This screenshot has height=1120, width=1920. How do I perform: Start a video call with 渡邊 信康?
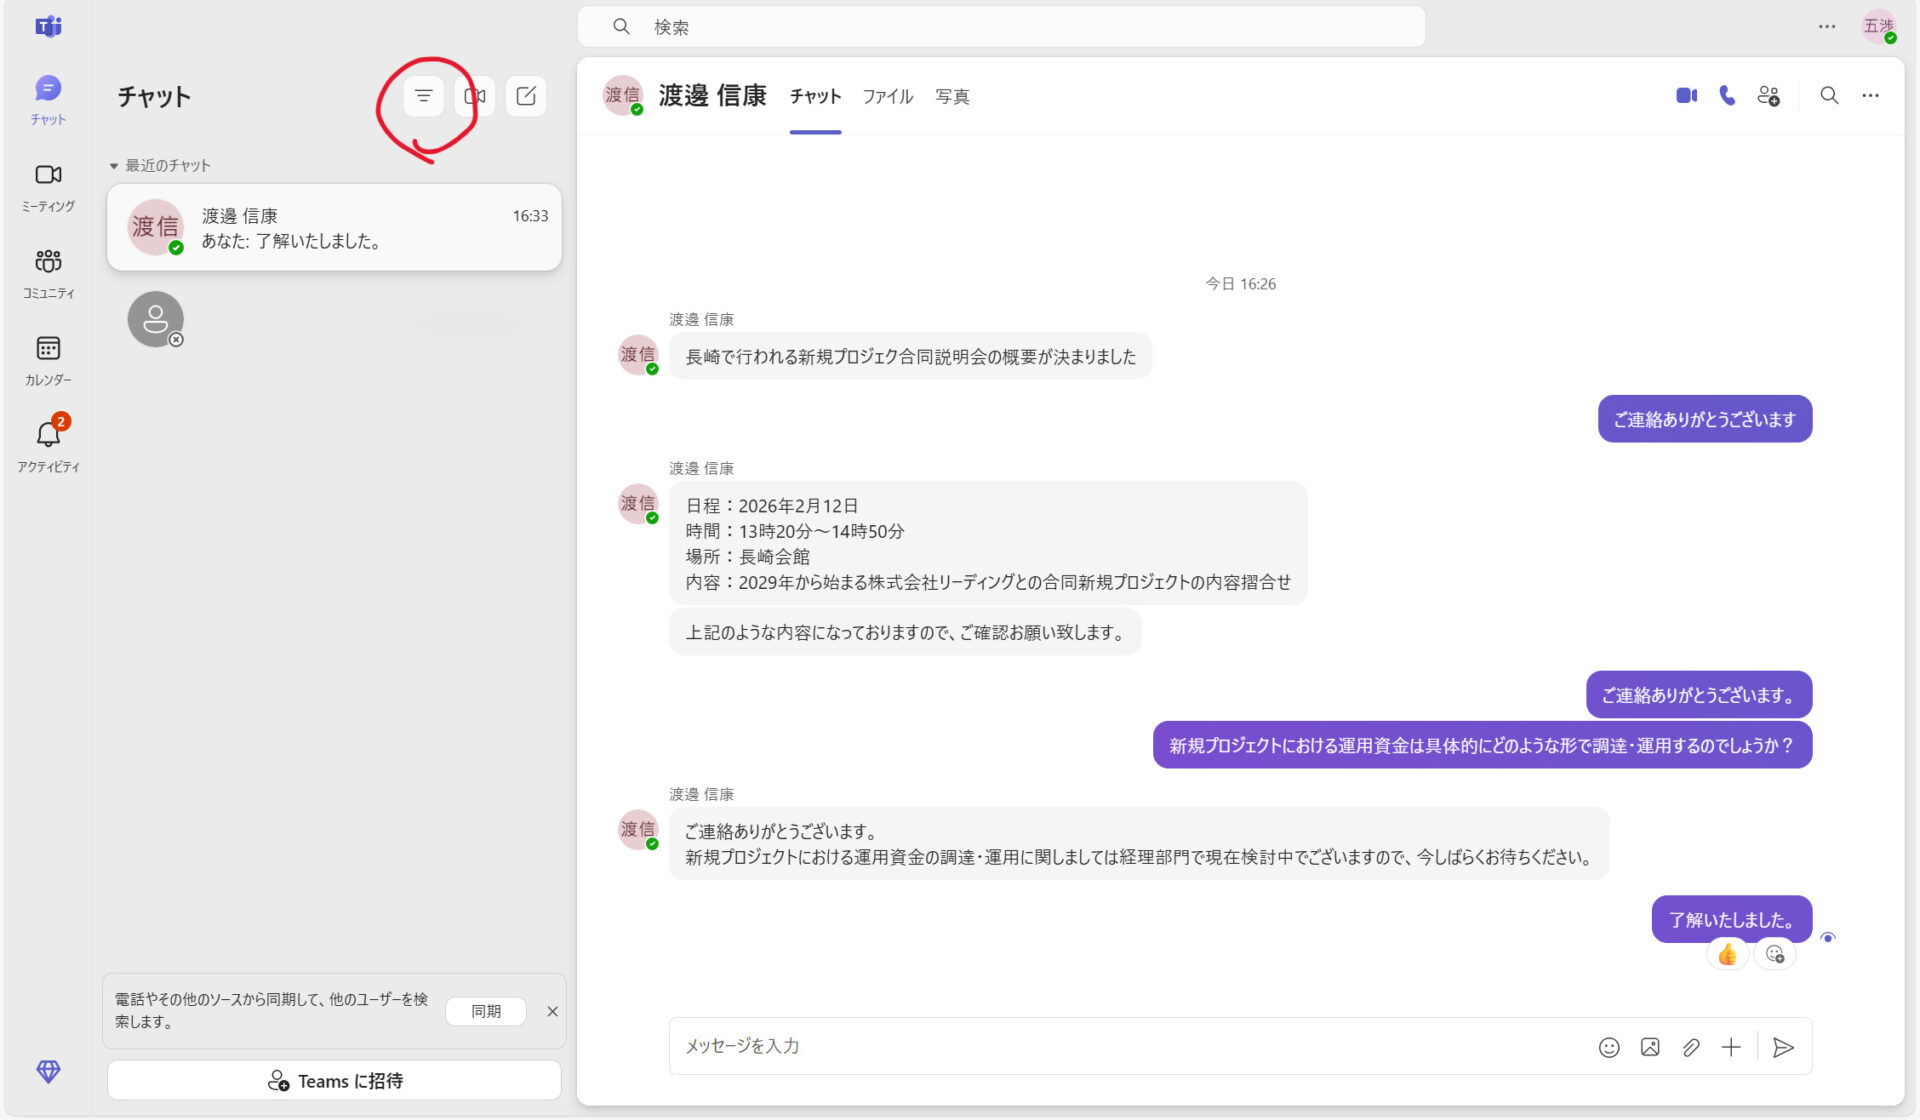pyautogui.click(x=1687, y=95)
